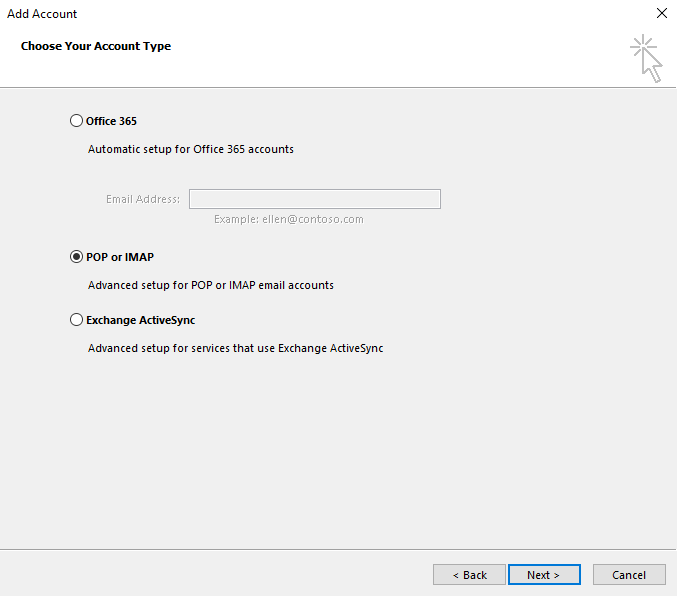Click the Email Address input field
This screenshot has width=677, height=596.
pos(315,199)
